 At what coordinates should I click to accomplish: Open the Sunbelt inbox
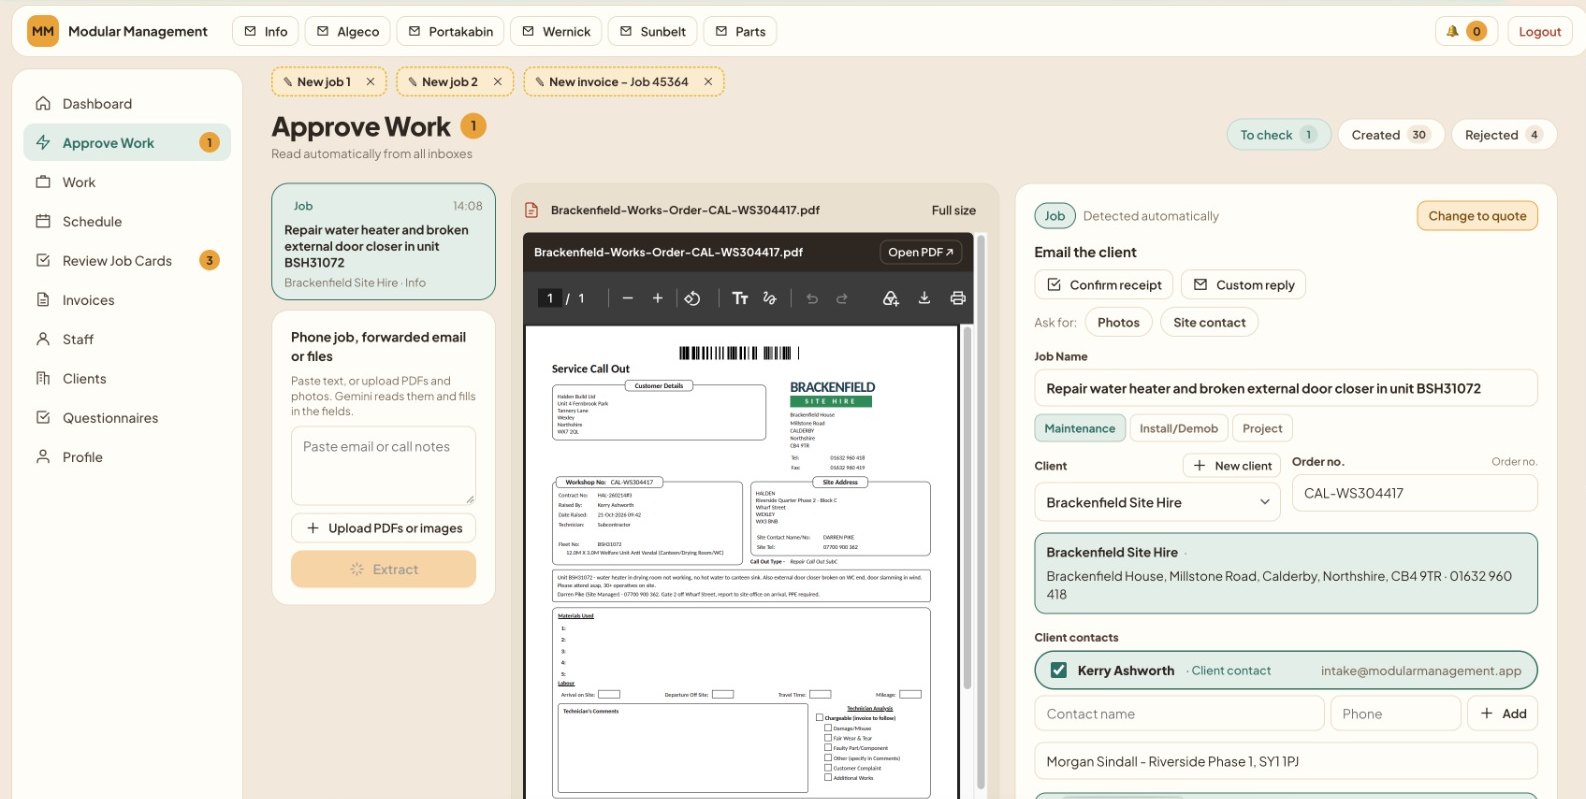point(652,31)
